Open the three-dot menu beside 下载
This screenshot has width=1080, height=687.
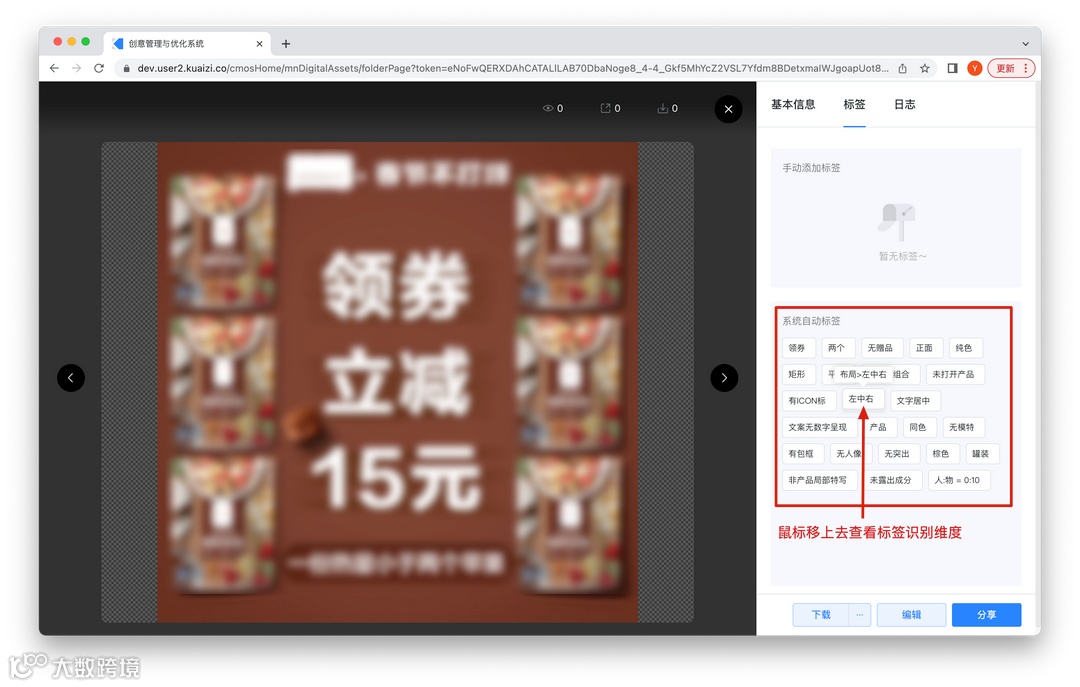[859, 614]
